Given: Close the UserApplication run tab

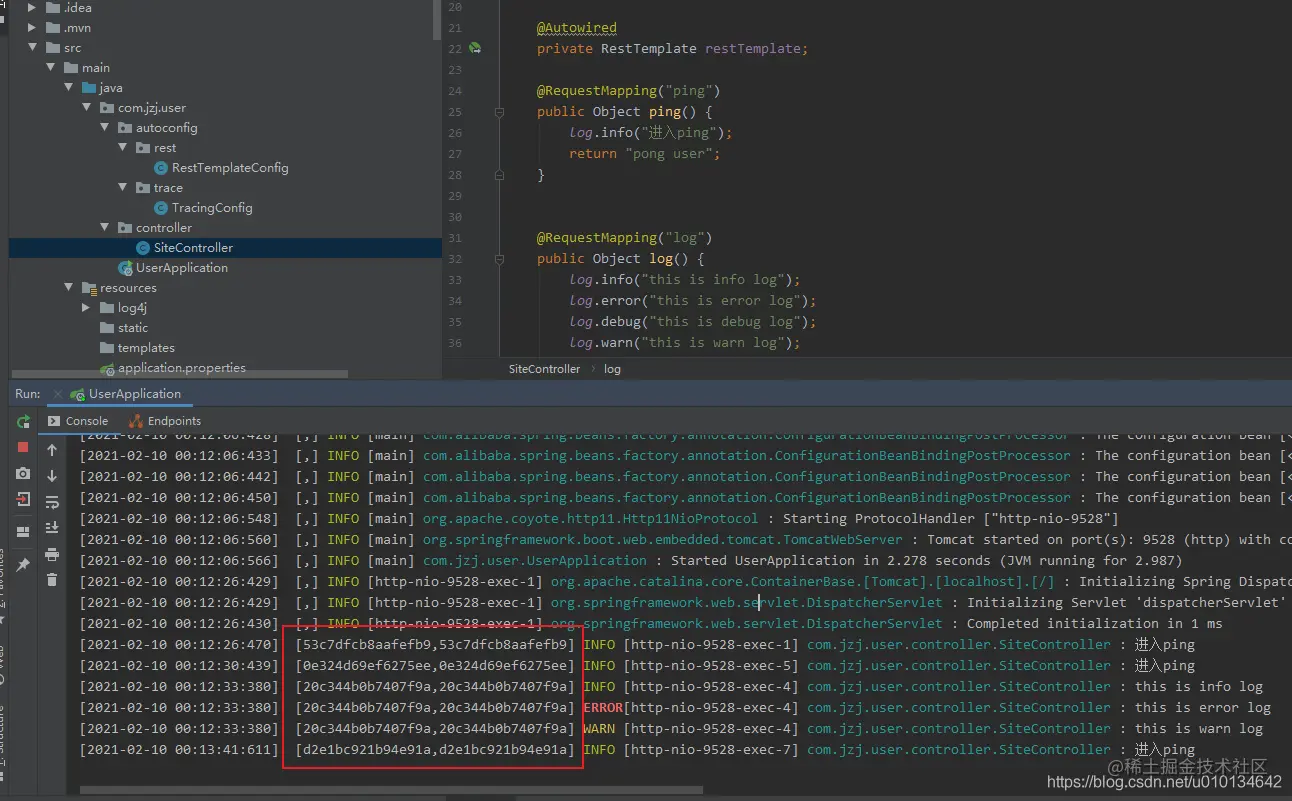Looking at the screenshot, I should point(58,394).
